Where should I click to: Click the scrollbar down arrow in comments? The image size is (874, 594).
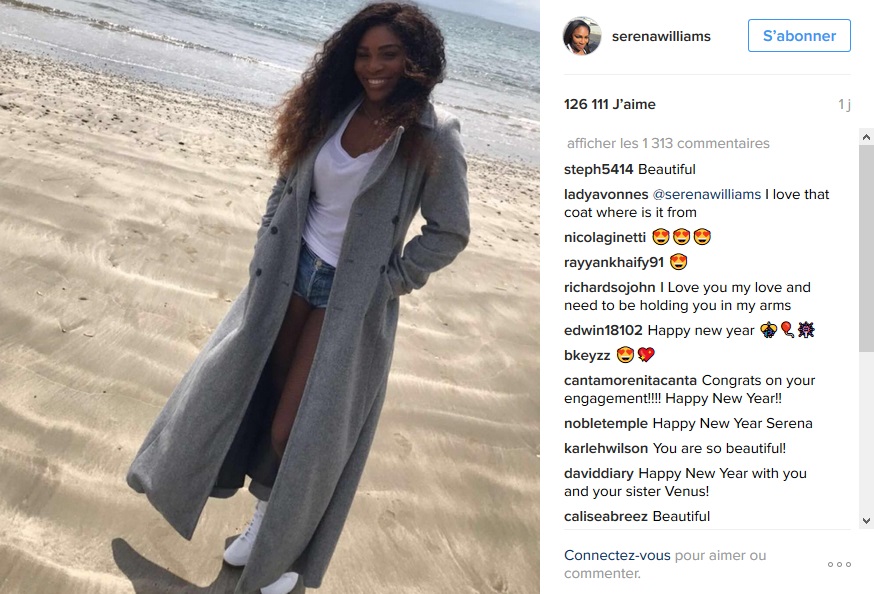click(x=866, y=521)
